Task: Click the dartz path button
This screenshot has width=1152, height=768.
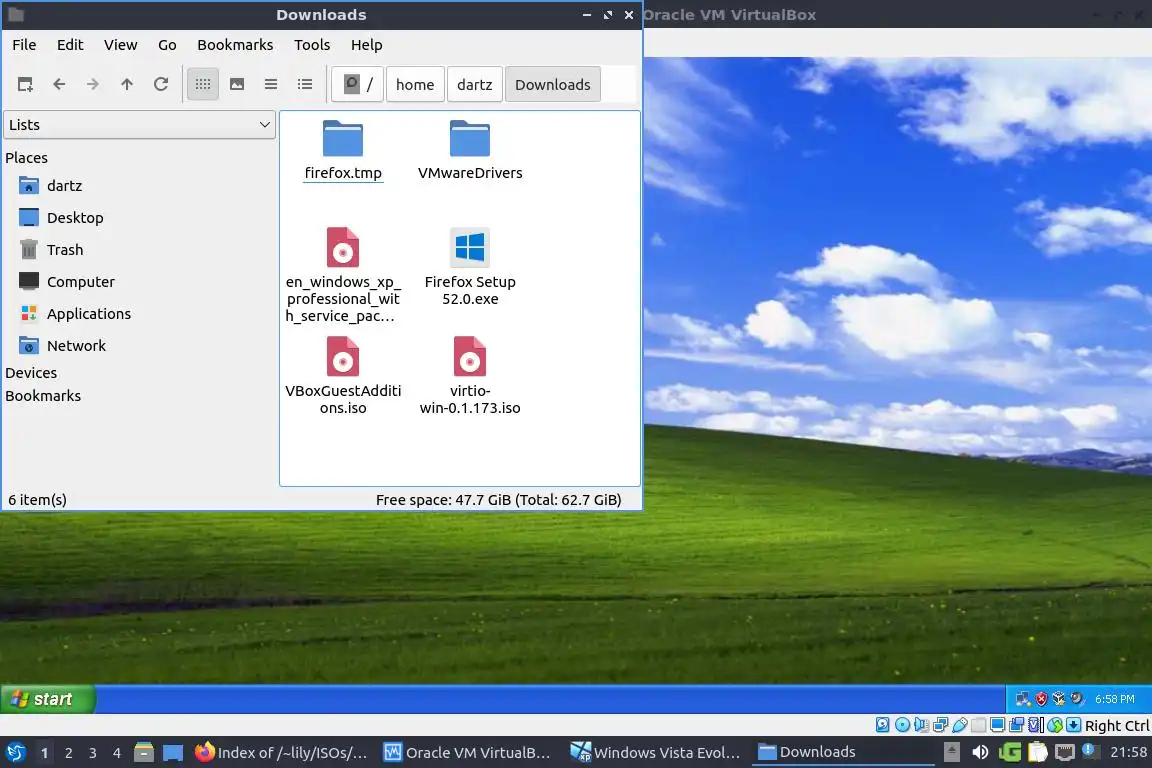Action: point(475,85)
